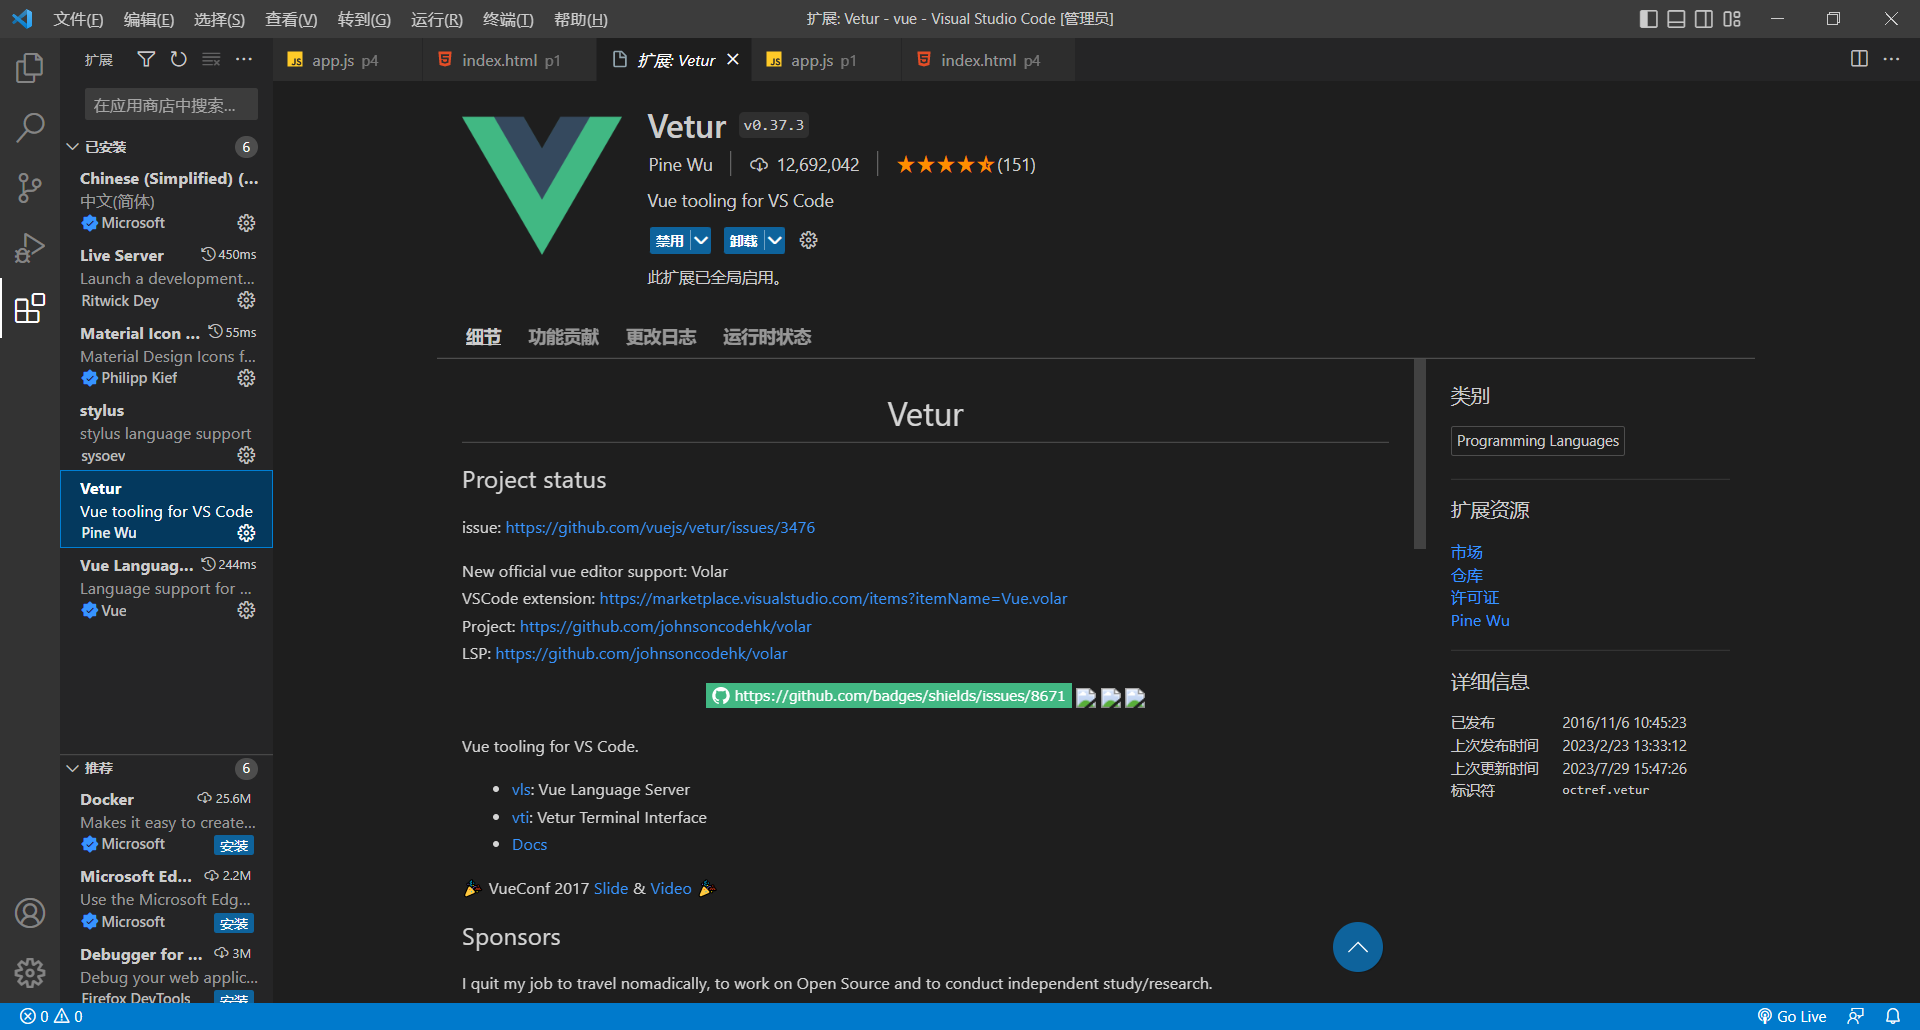Open editor more actions ellipsis
Screen dimensions: 1920x1030
[1891, 59]
